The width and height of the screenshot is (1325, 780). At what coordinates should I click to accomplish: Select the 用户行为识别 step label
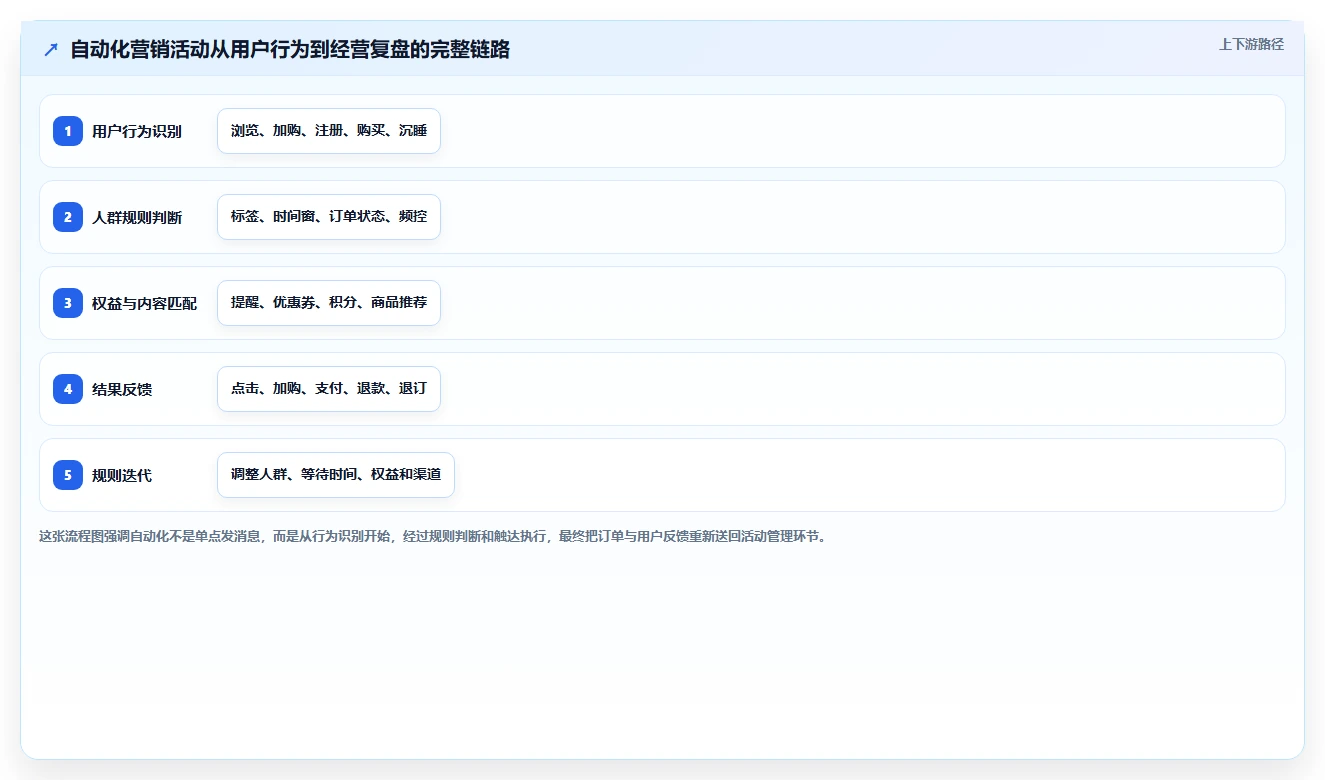point(137,131)
